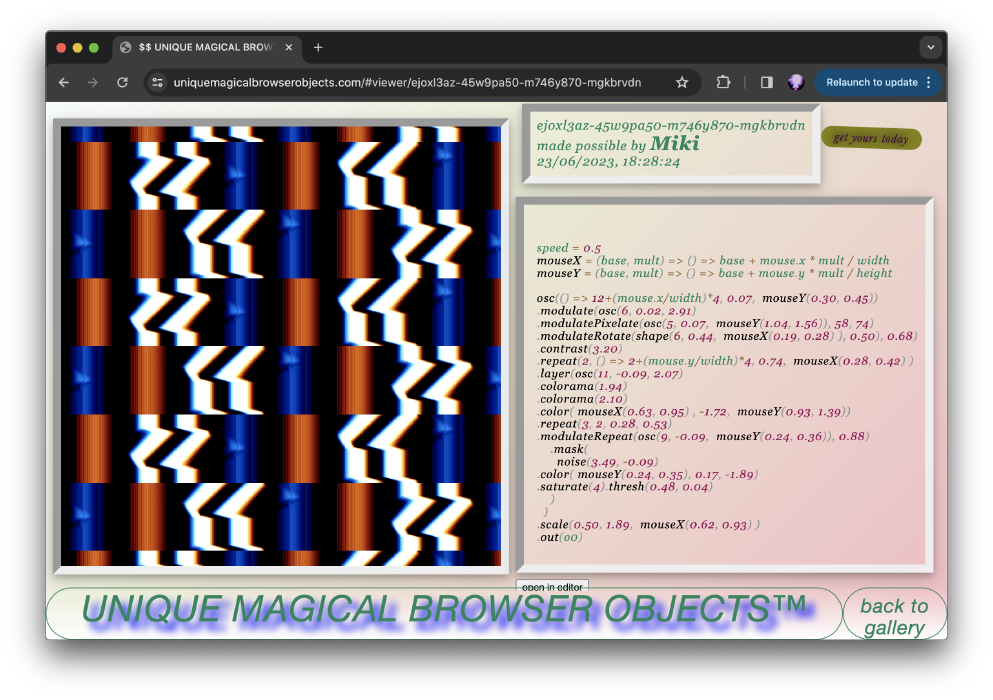Bookmark this page with the star icon

tap(682, 82)
